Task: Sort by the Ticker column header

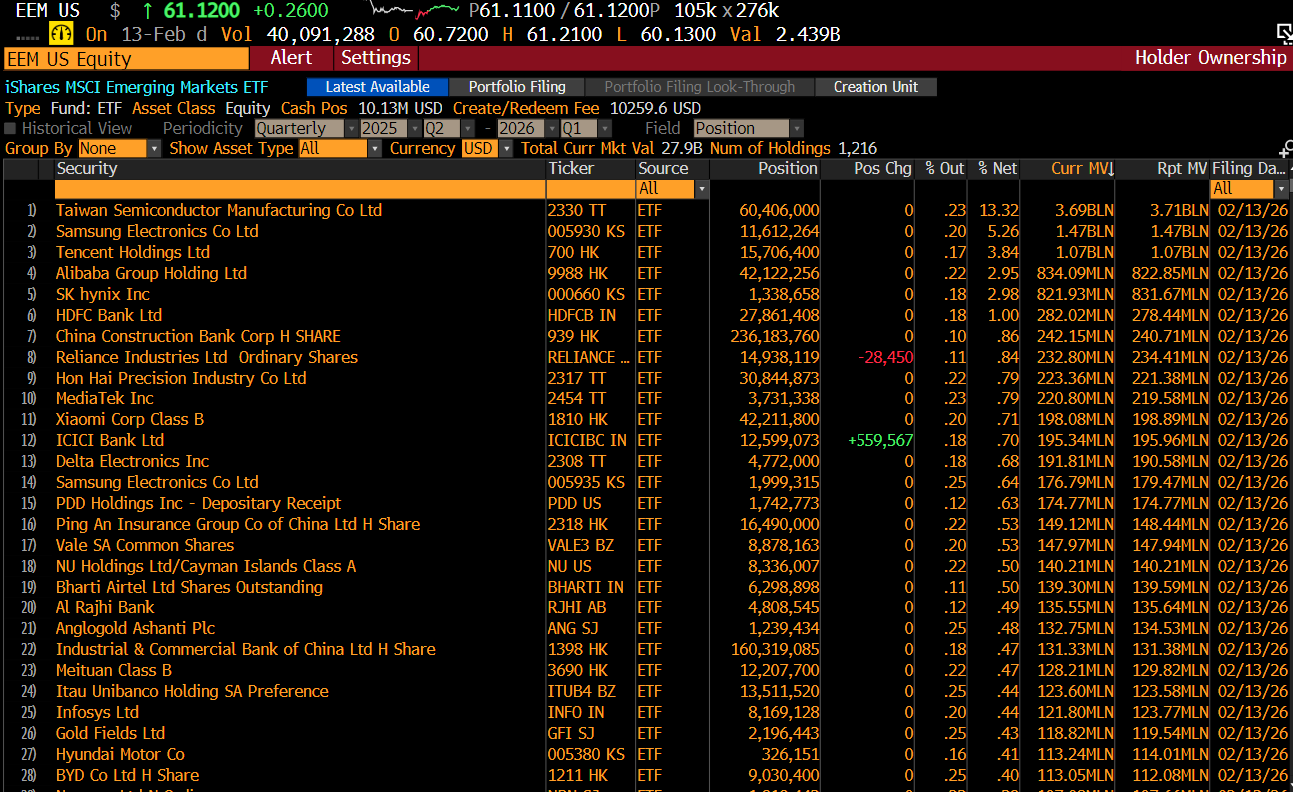Action: coord(590,169)
